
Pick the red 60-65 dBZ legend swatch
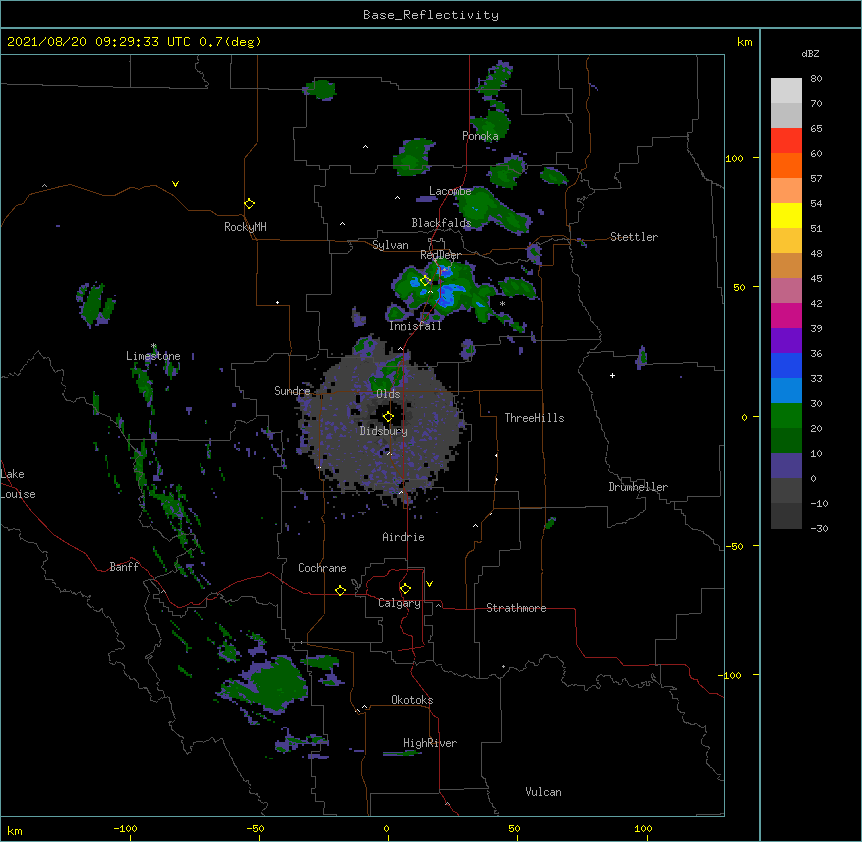[786, 141]
